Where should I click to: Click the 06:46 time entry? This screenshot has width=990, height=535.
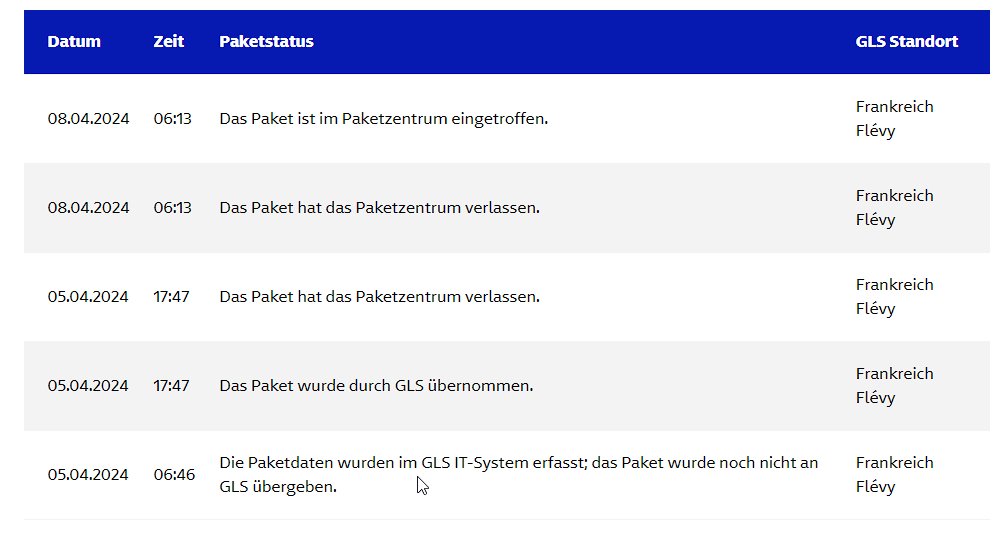click(174, 475)
